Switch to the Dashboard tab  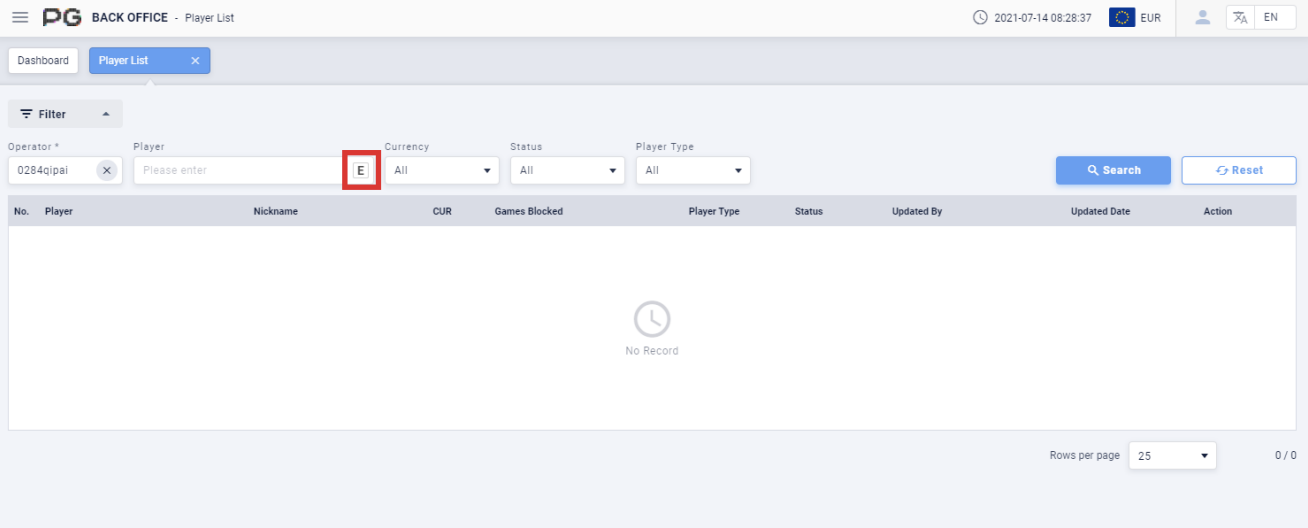[x=43, y=61]
